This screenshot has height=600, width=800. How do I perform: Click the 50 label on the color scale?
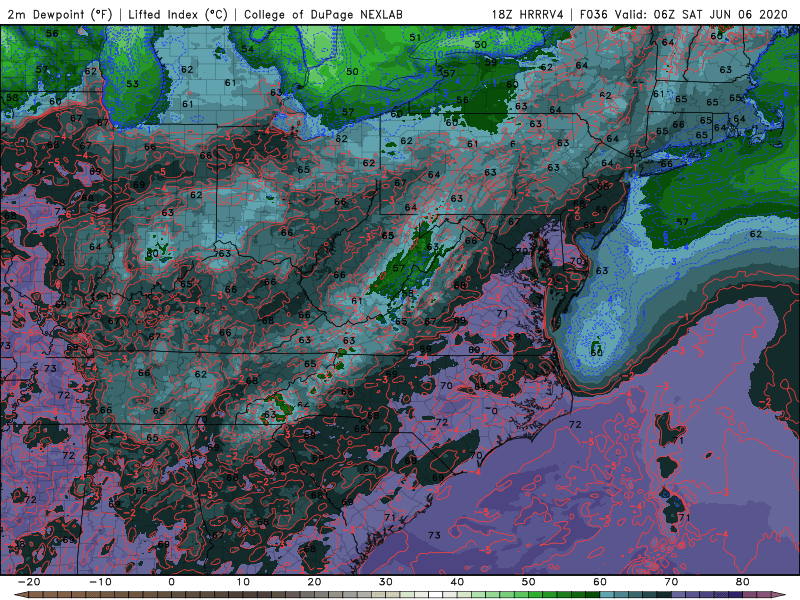(x=529, y=582)
